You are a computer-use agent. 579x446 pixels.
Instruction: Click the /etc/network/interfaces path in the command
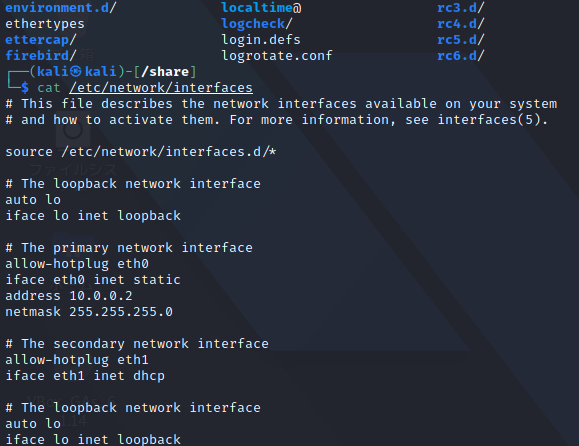coord(161,88)
